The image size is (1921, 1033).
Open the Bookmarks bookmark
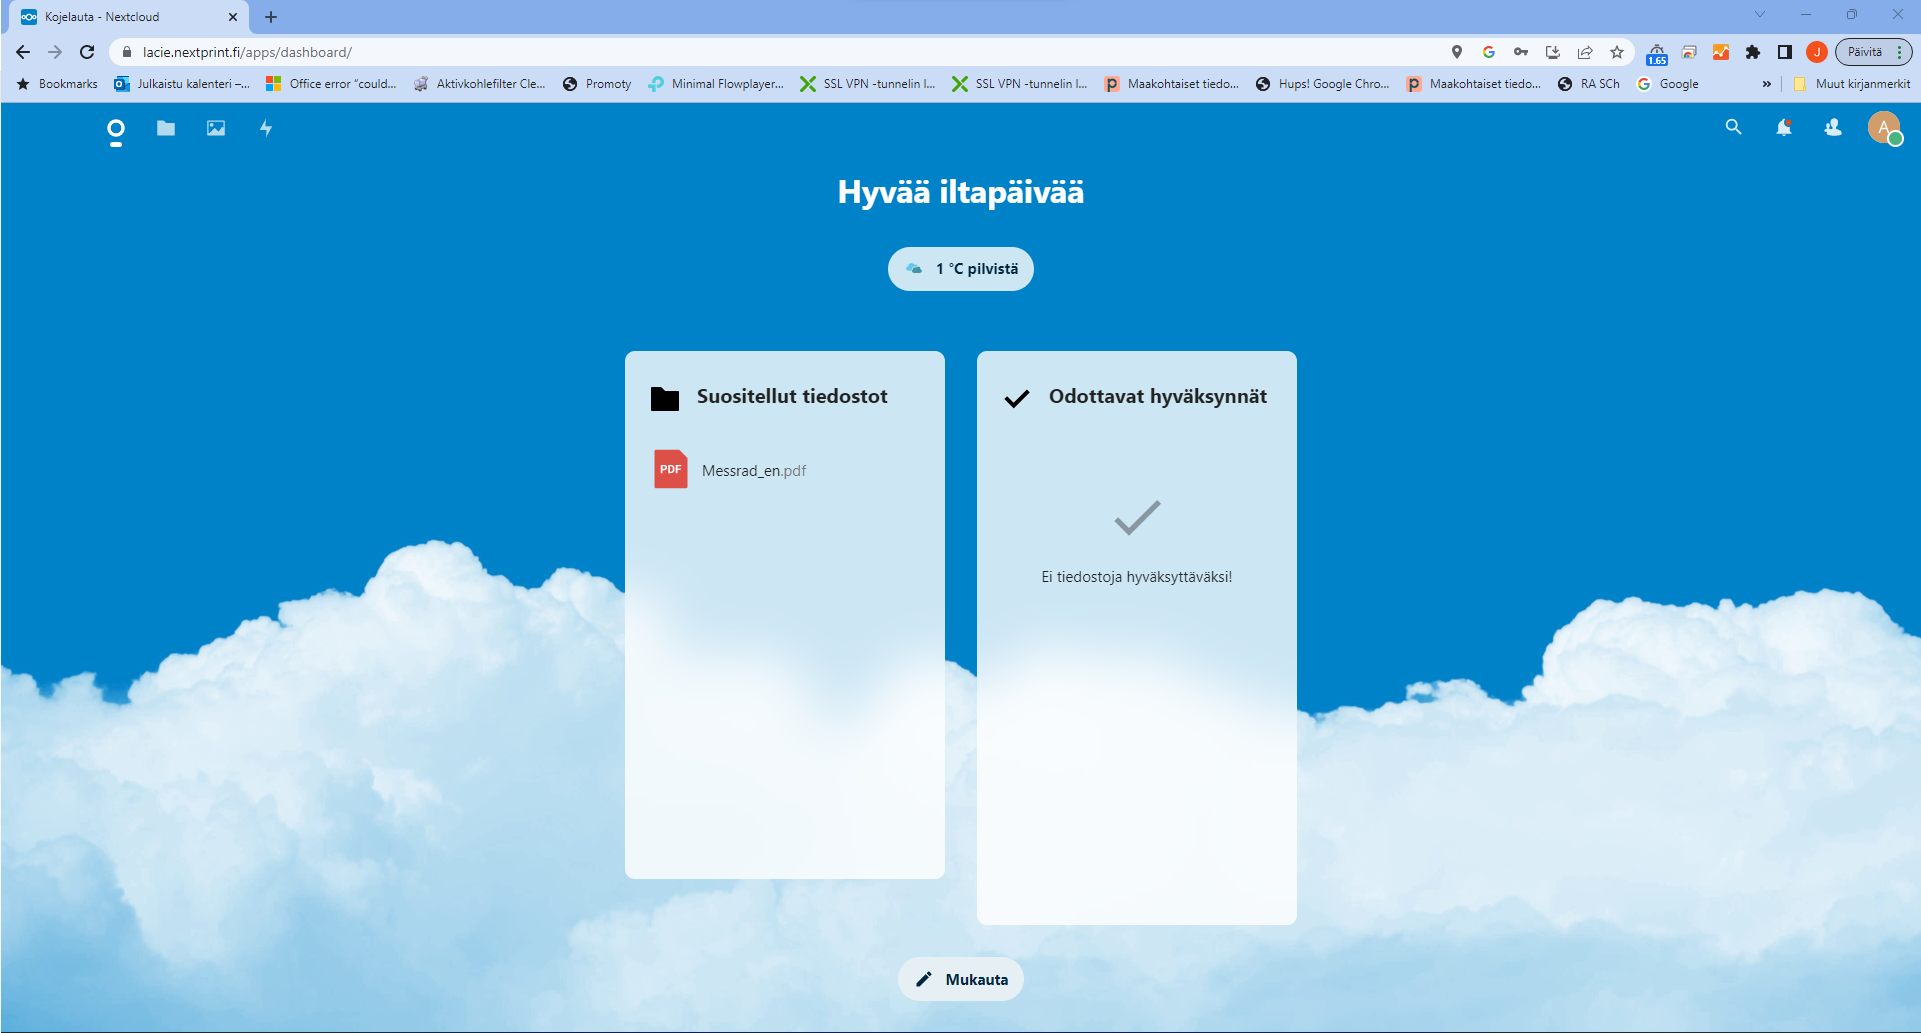(x=57, y=84)
